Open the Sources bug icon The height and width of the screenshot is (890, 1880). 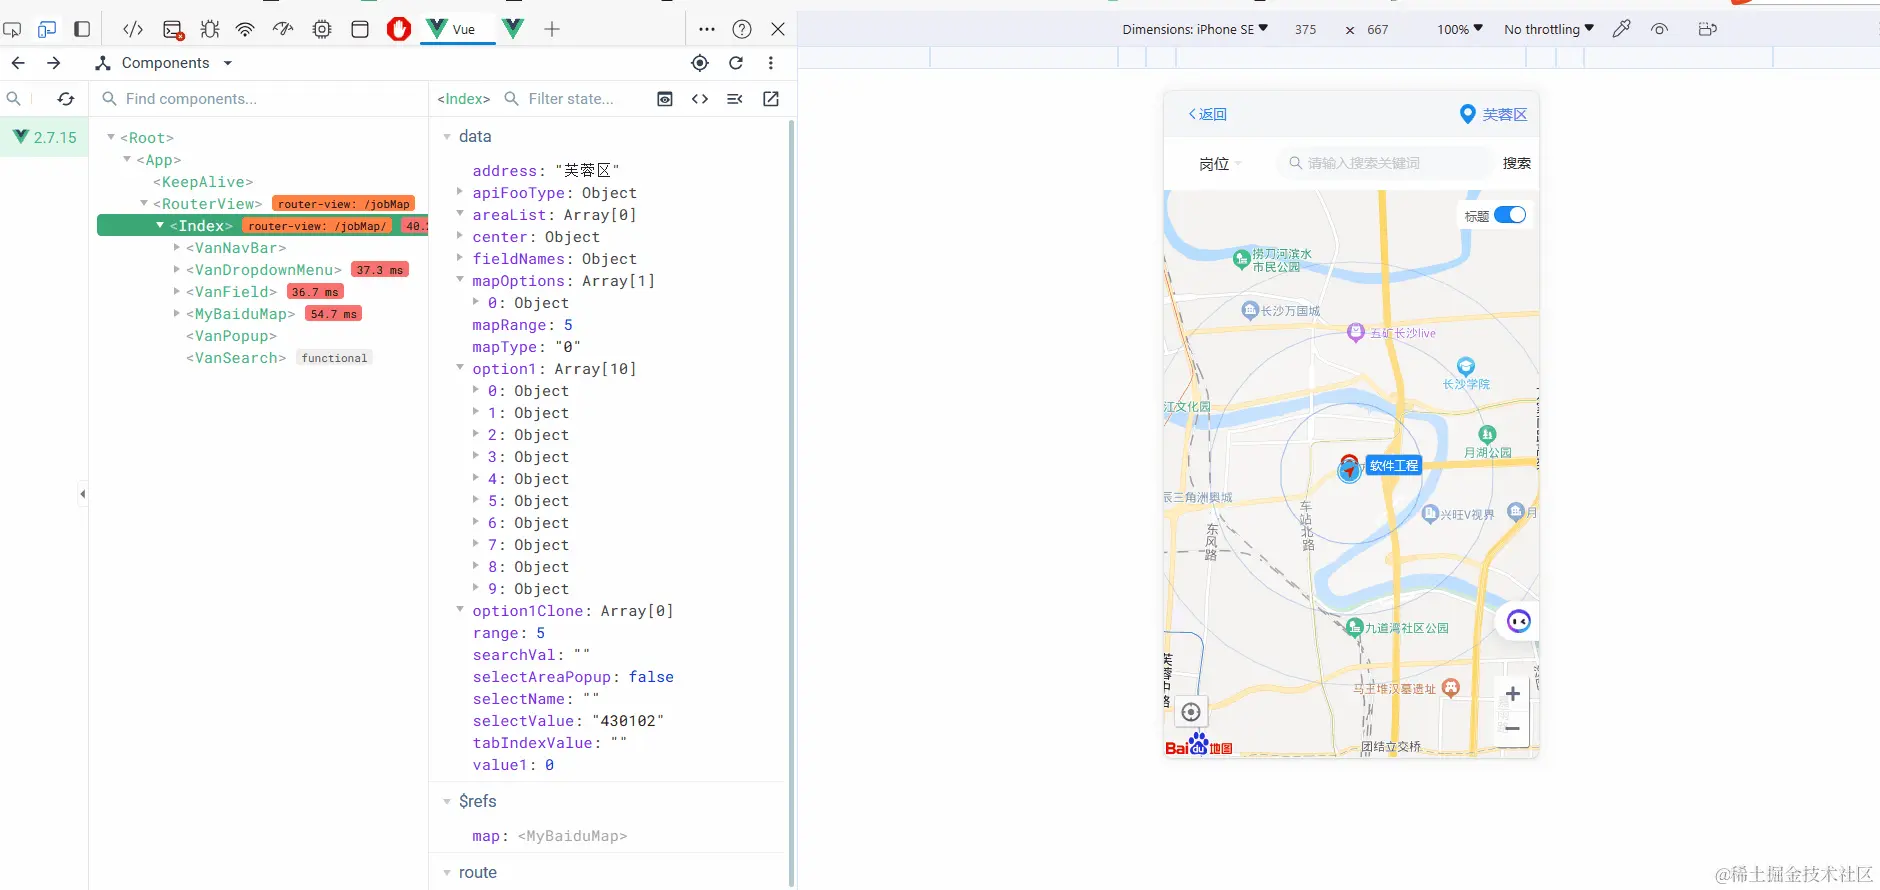click(210, 29)
